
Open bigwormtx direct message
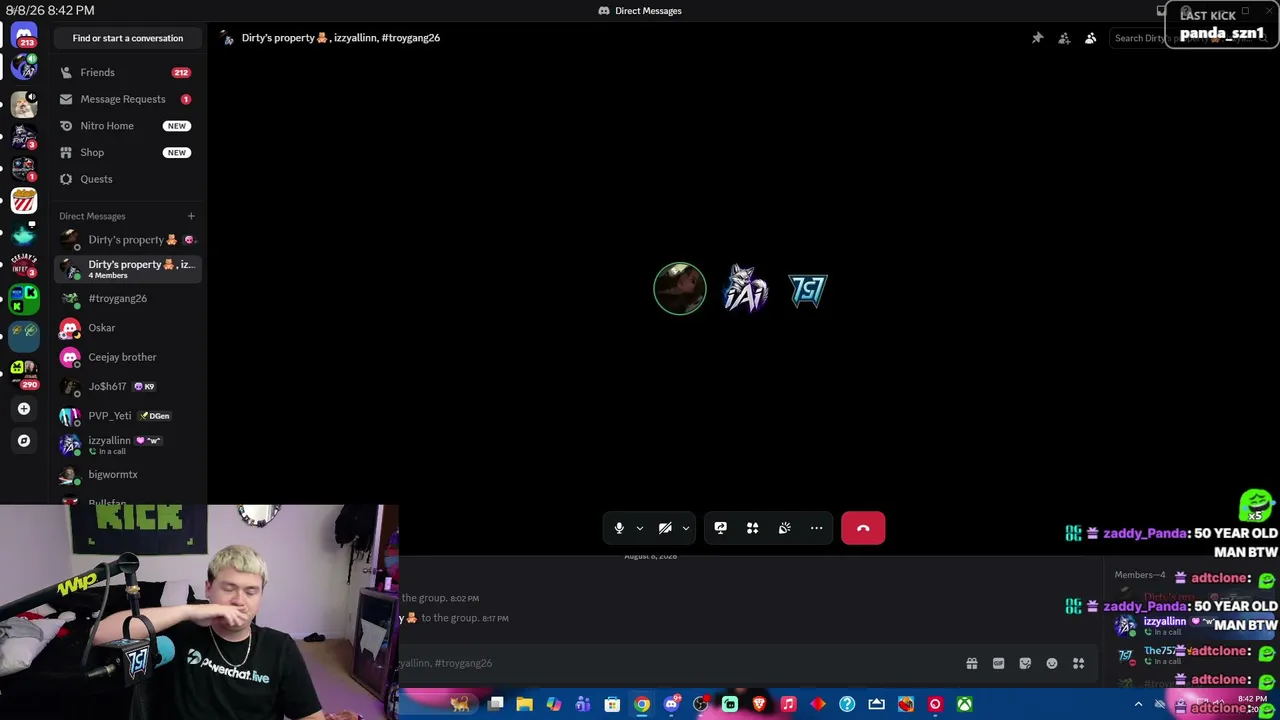pyautogui.click(x=128, y=474)
